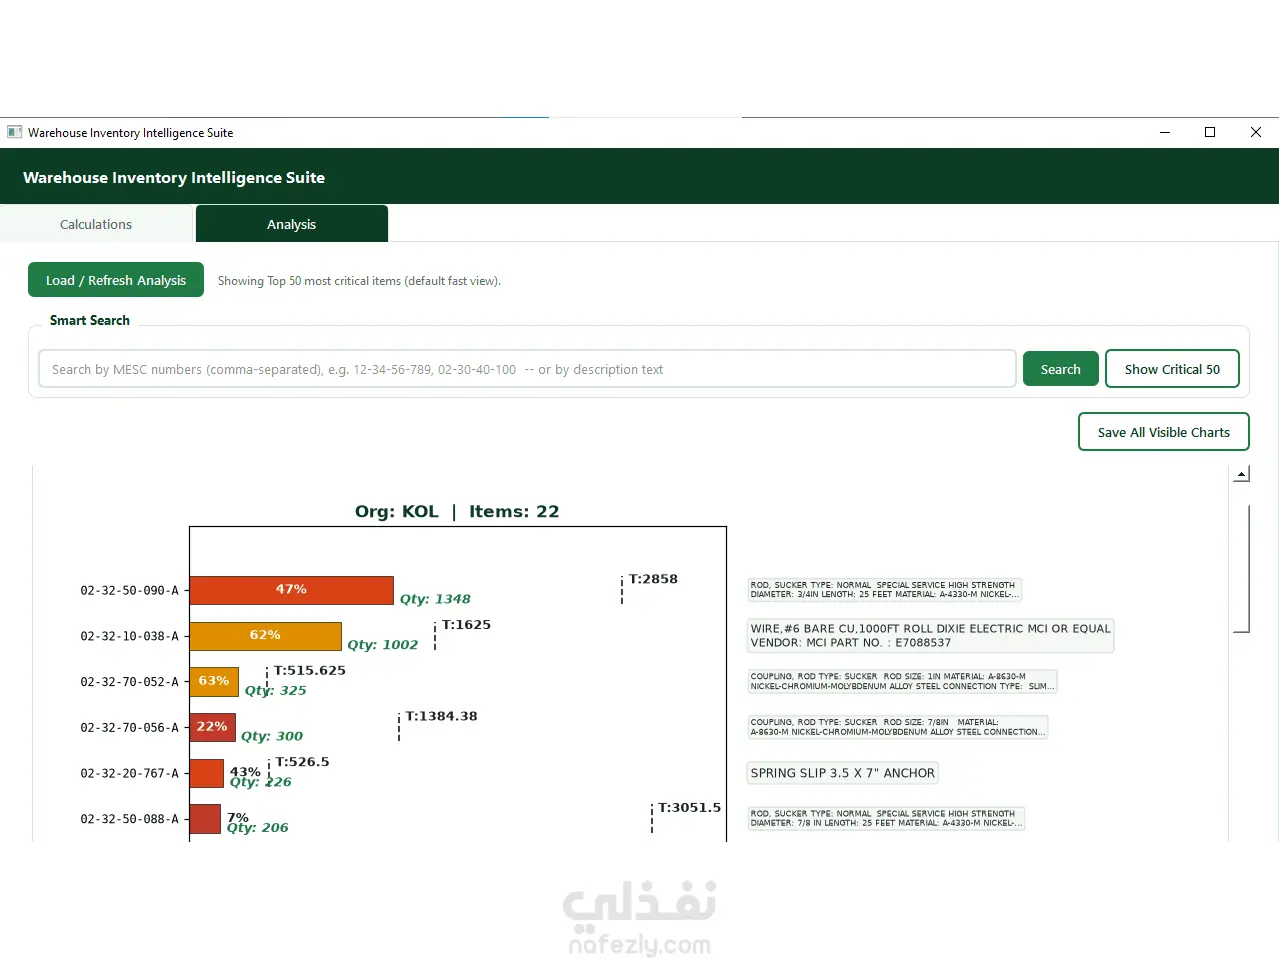Click the 62% orange bar for 02-32-10-038-A
Screen dimensions: 1279x959
266,636
